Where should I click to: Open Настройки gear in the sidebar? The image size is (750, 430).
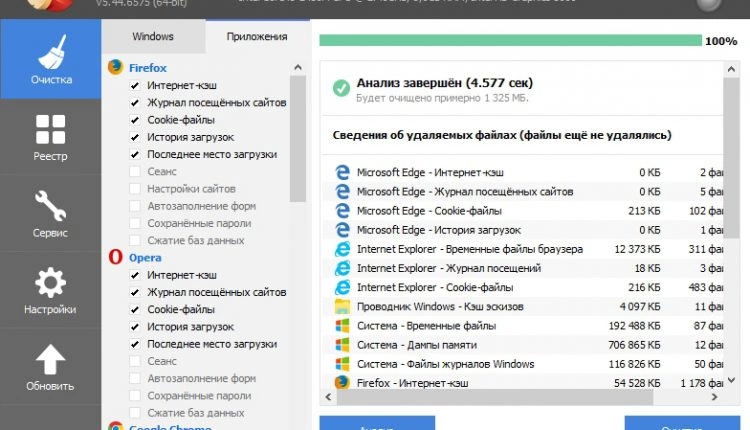coord(50,291)
